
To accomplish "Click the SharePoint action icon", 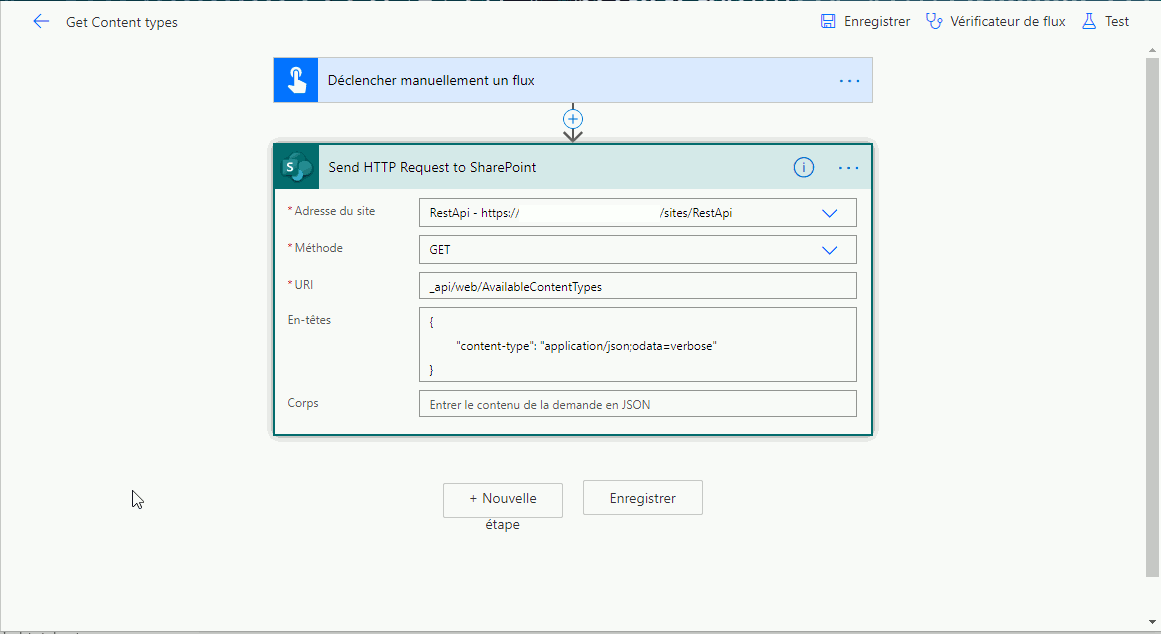I will (297, 167).
